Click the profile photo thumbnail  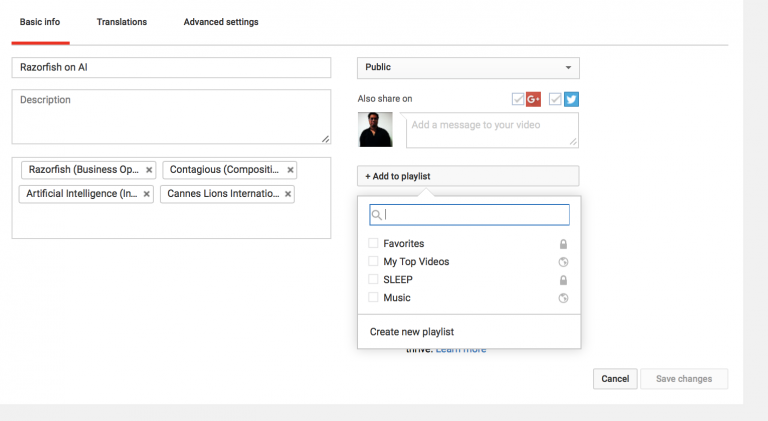click(x=375, y=130)
